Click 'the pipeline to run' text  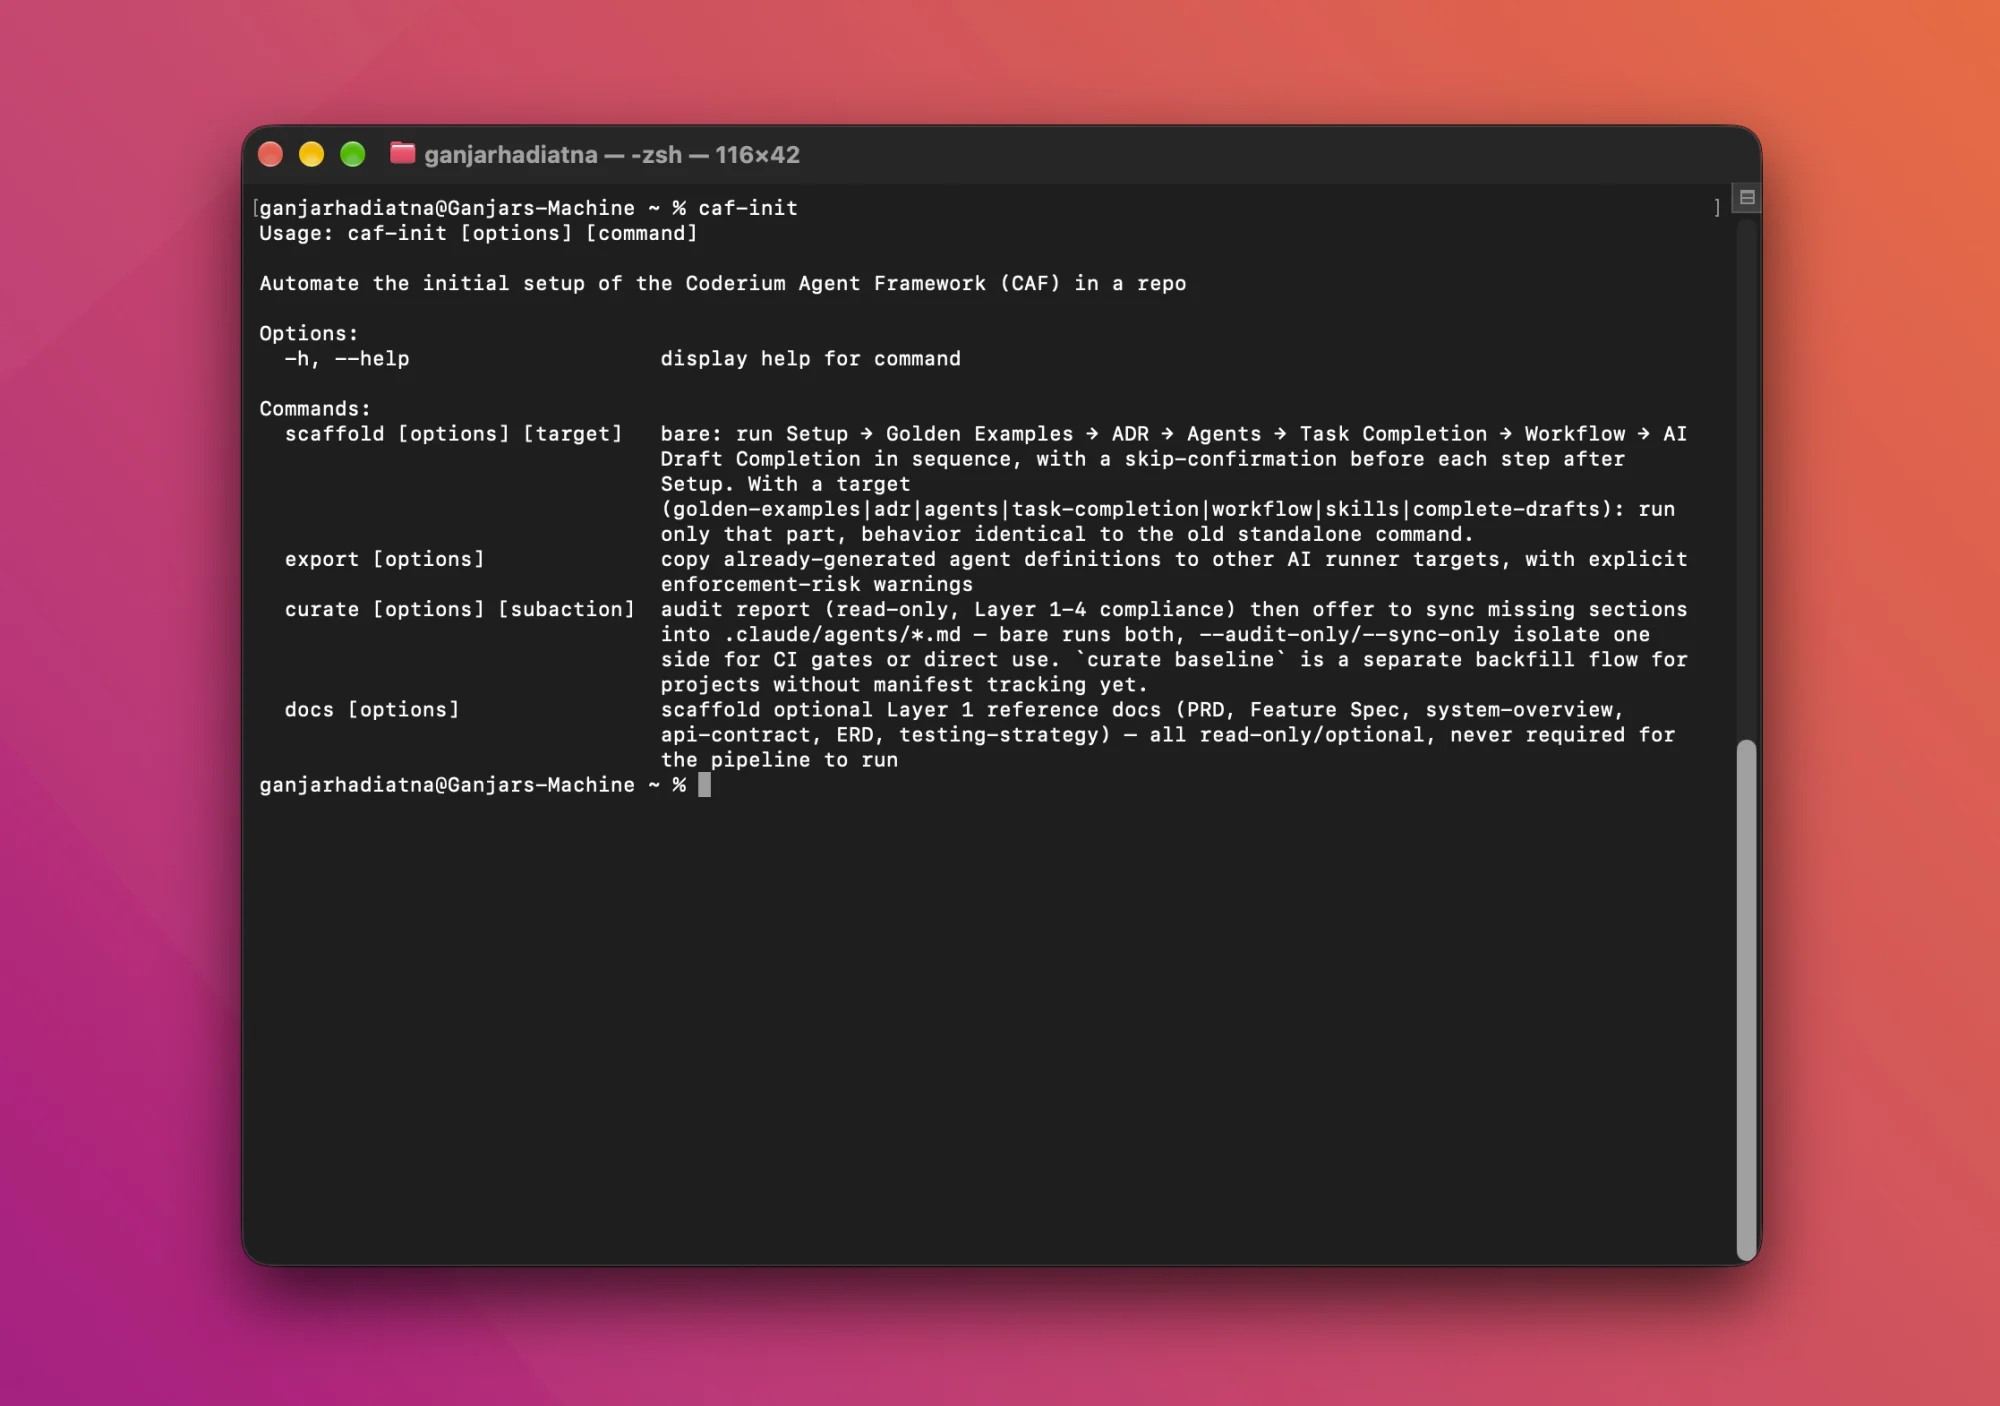[779, 759]
